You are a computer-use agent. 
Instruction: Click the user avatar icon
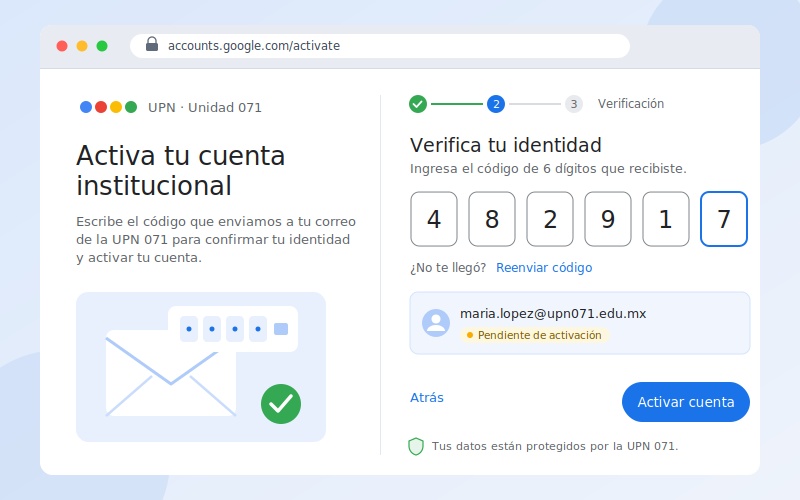click(436, 323)
